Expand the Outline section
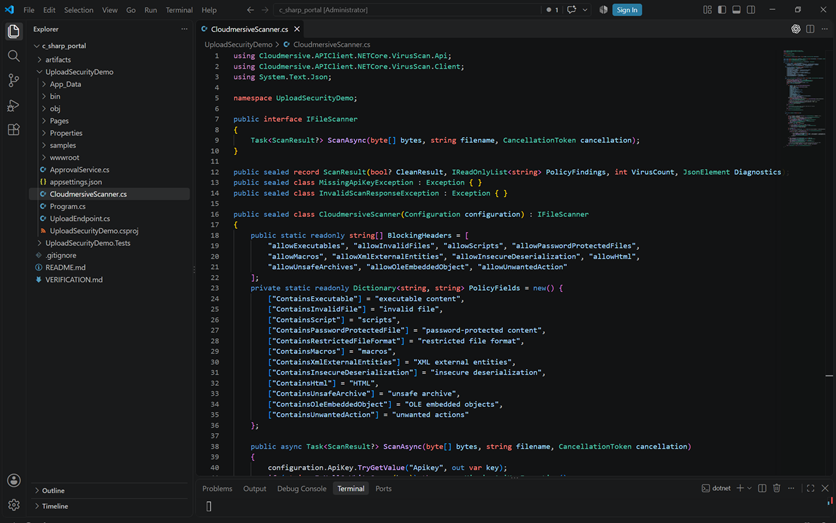The height and width of the screenshot is (523, 836). [x=111, y=490]
